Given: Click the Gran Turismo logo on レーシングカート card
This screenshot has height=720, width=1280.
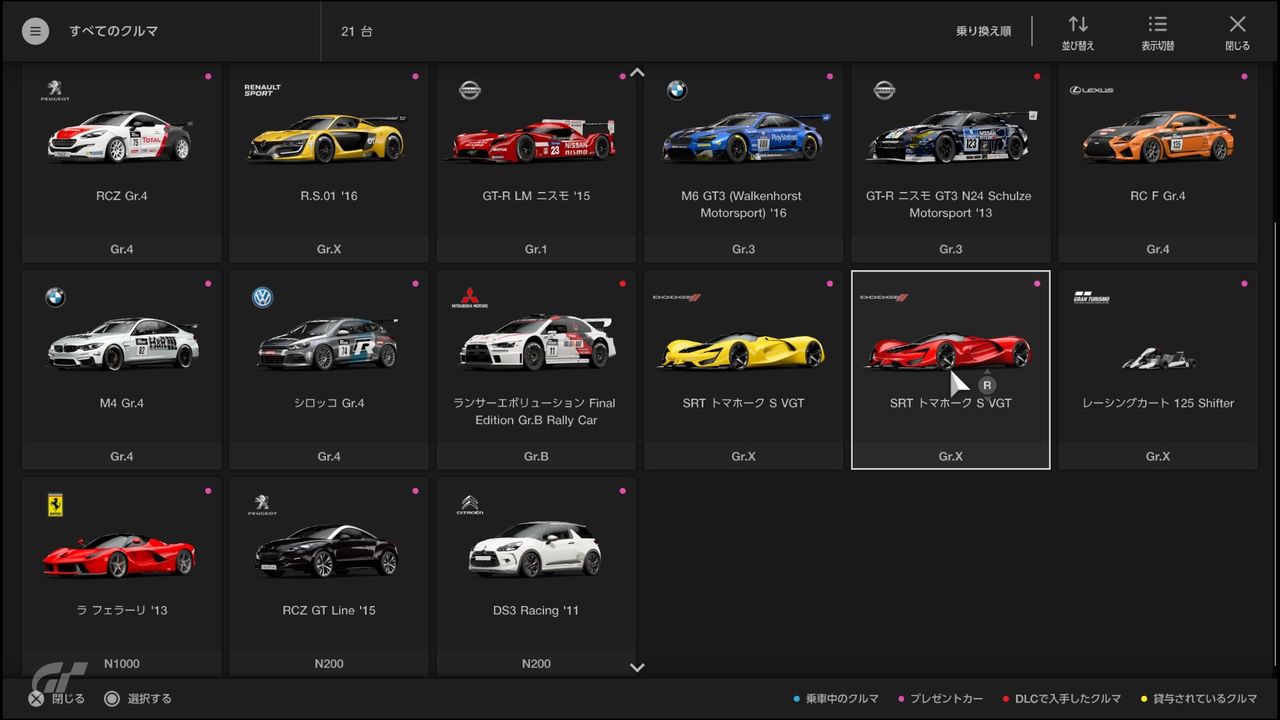Looking at the screenshot, I should 1091,297.
